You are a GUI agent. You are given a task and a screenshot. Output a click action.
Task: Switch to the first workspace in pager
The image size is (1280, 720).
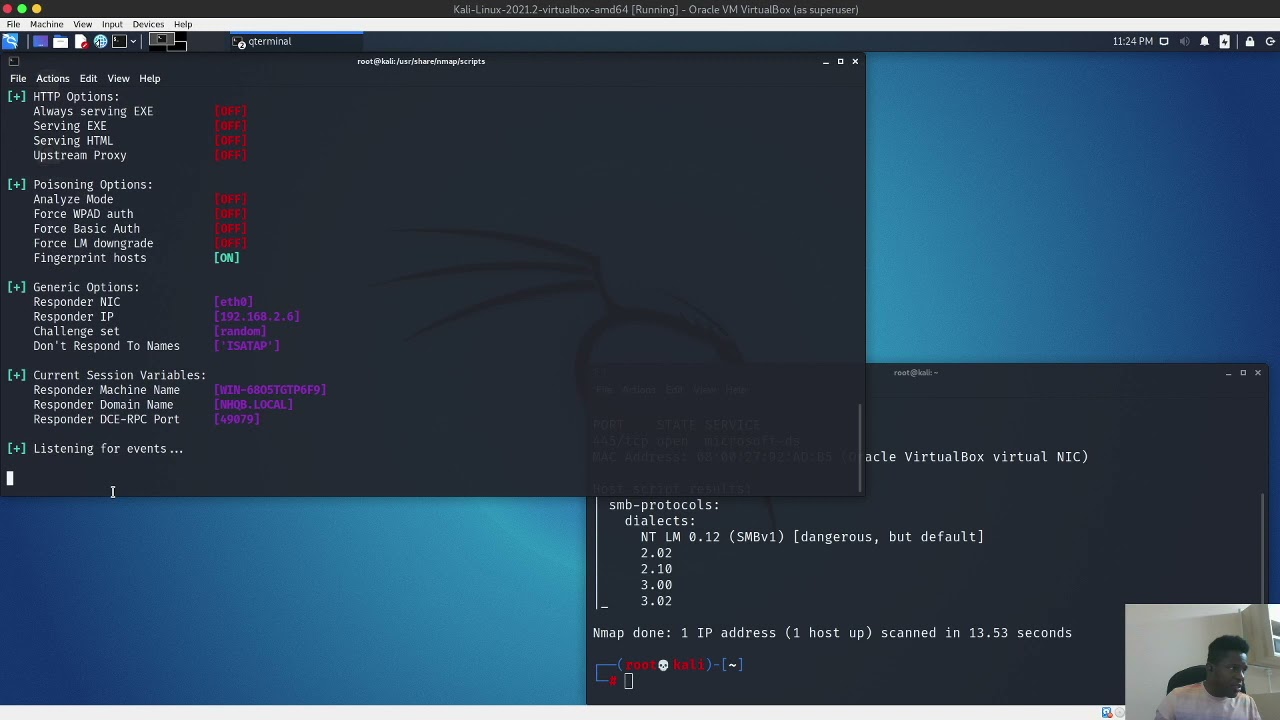(161, 40)
